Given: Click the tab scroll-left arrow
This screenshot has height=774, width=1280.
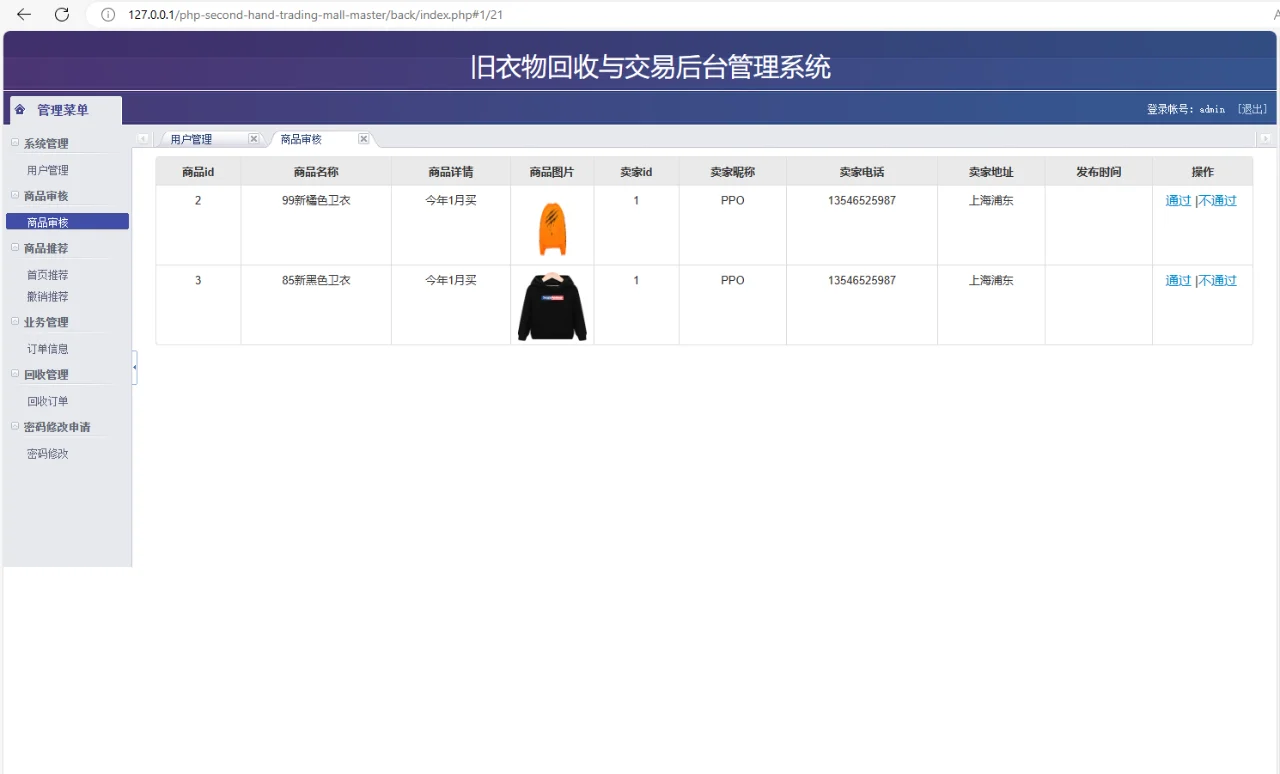Looking at the screenshot, I should pyautogui.click(x=142, y=138).
